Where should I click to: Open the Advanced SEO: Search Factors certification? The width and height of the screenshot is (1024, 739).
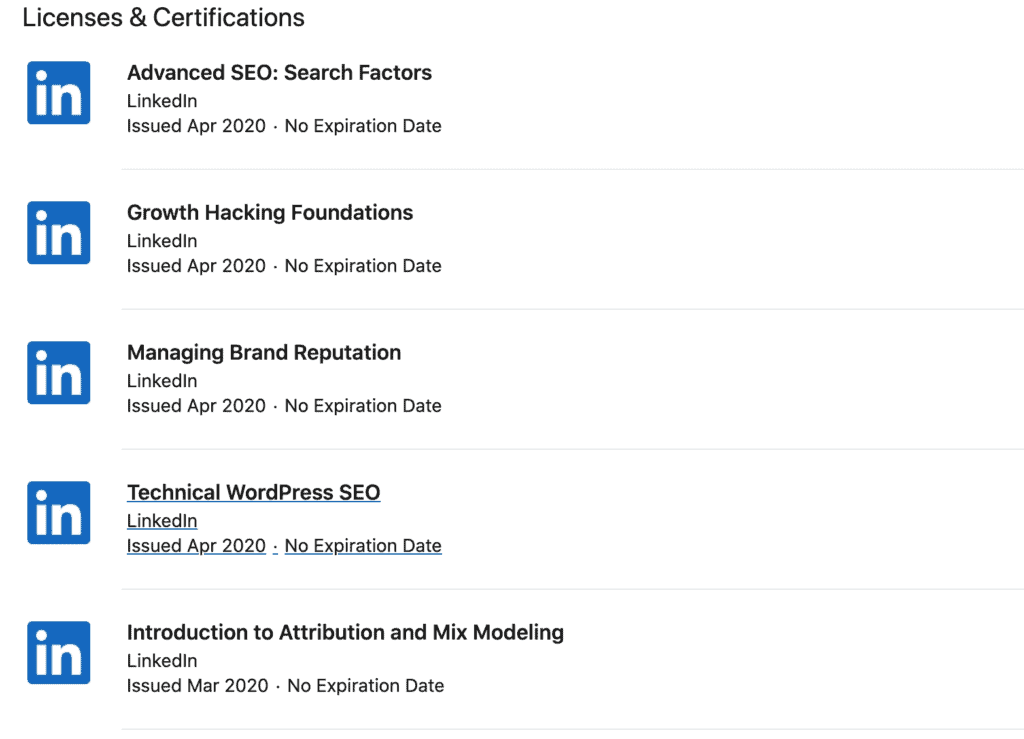(x=278, y=72)
